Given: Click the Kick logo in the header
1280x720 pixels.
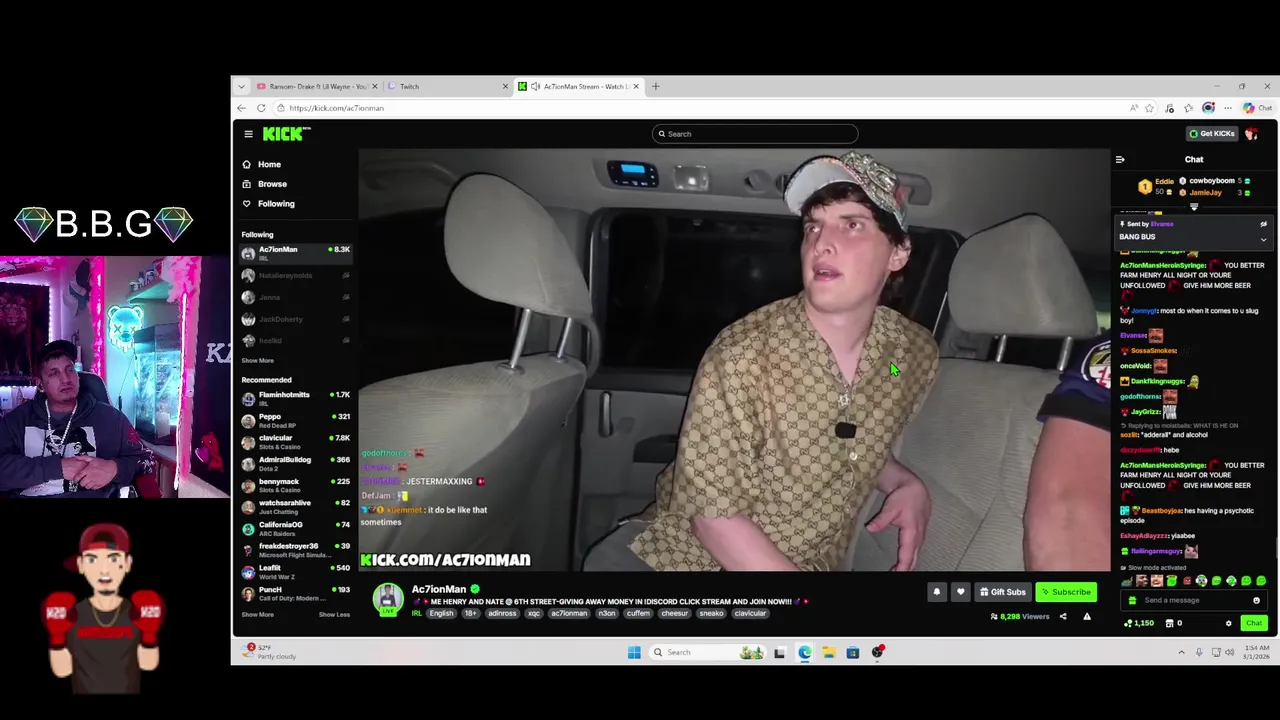Looking at the screenshot, I should pyautogui.click(x=286, y=134).
